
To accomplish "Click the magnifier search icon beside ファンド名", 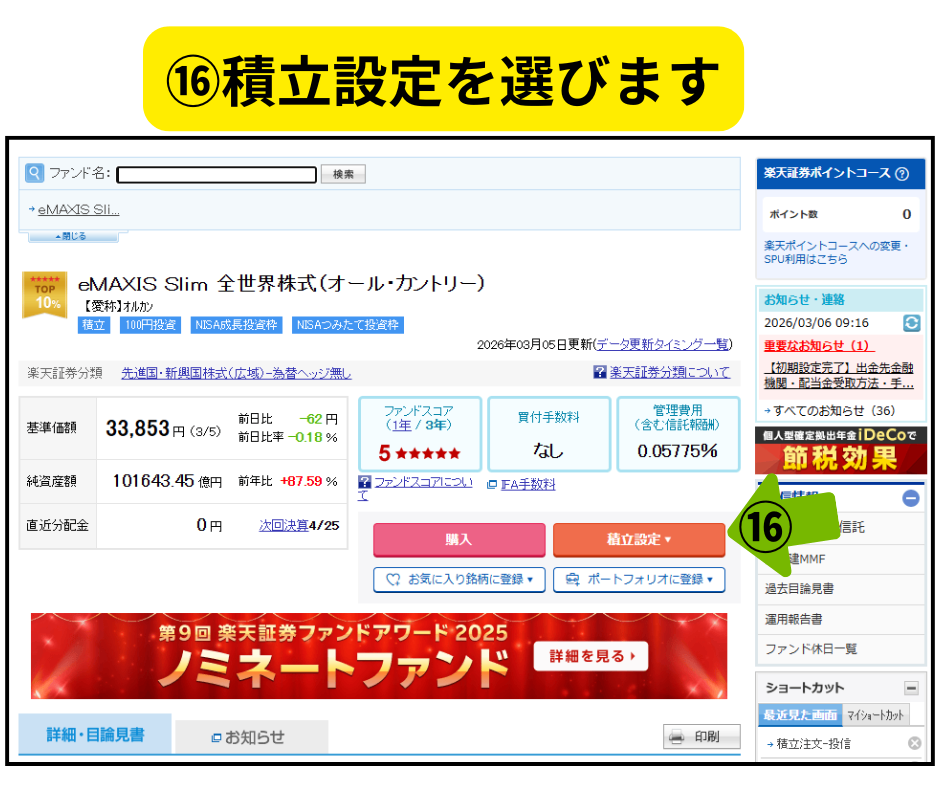I will [x=34, y=173].
